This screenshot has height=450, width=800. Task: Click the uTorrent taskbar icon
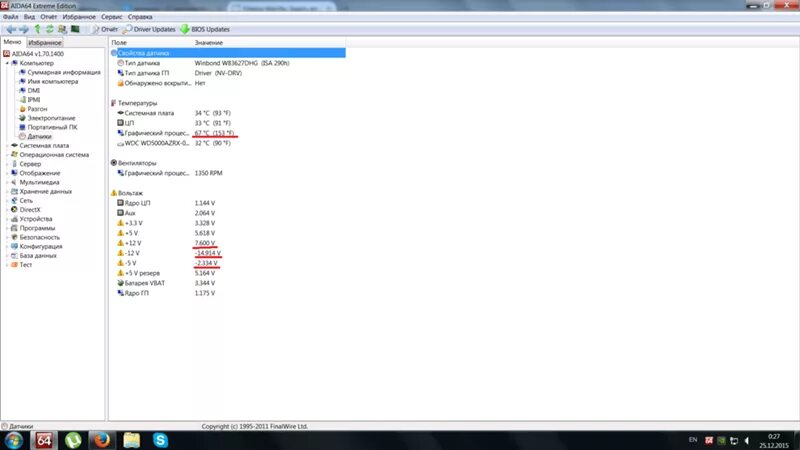click(73, 440)
